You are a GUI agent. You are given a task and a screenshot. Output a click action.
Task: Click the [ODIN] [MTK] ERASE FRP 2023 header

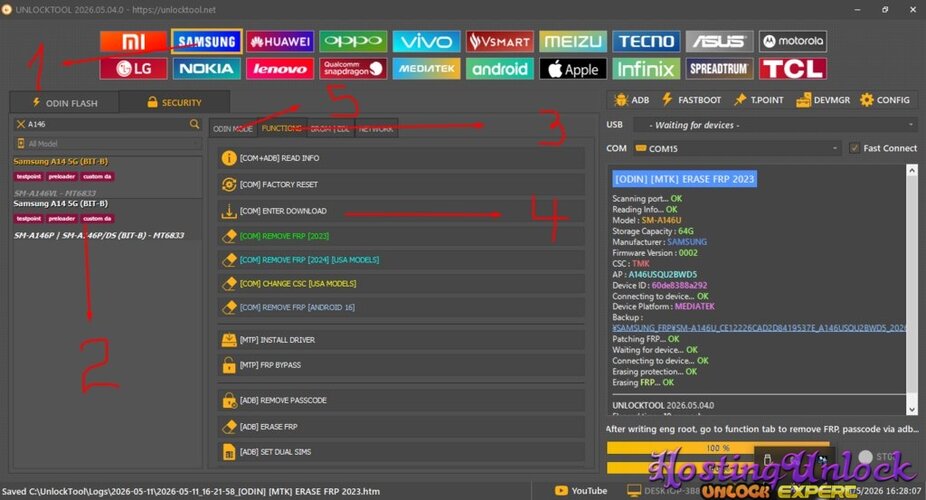click(684, 179)
